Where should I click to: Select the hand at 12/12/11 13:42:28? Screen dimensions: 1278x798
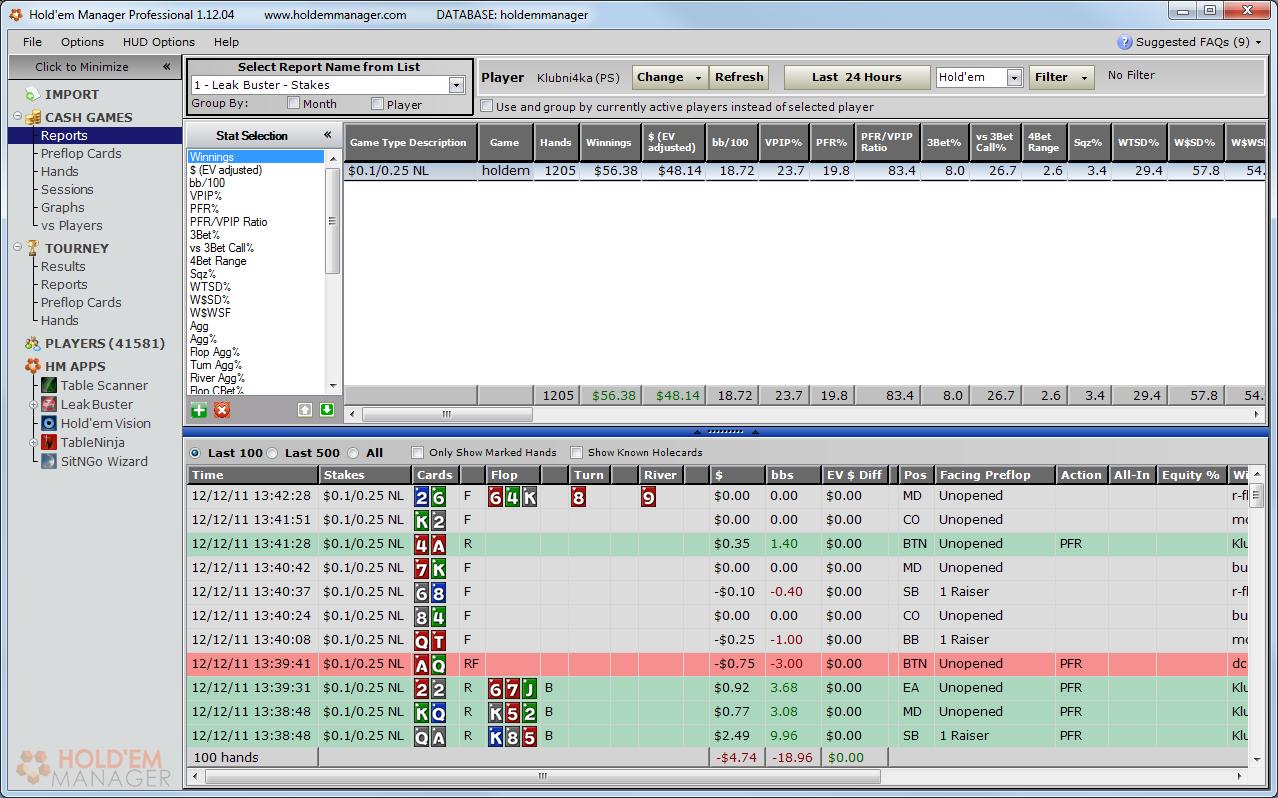click(x=718, y=495)
